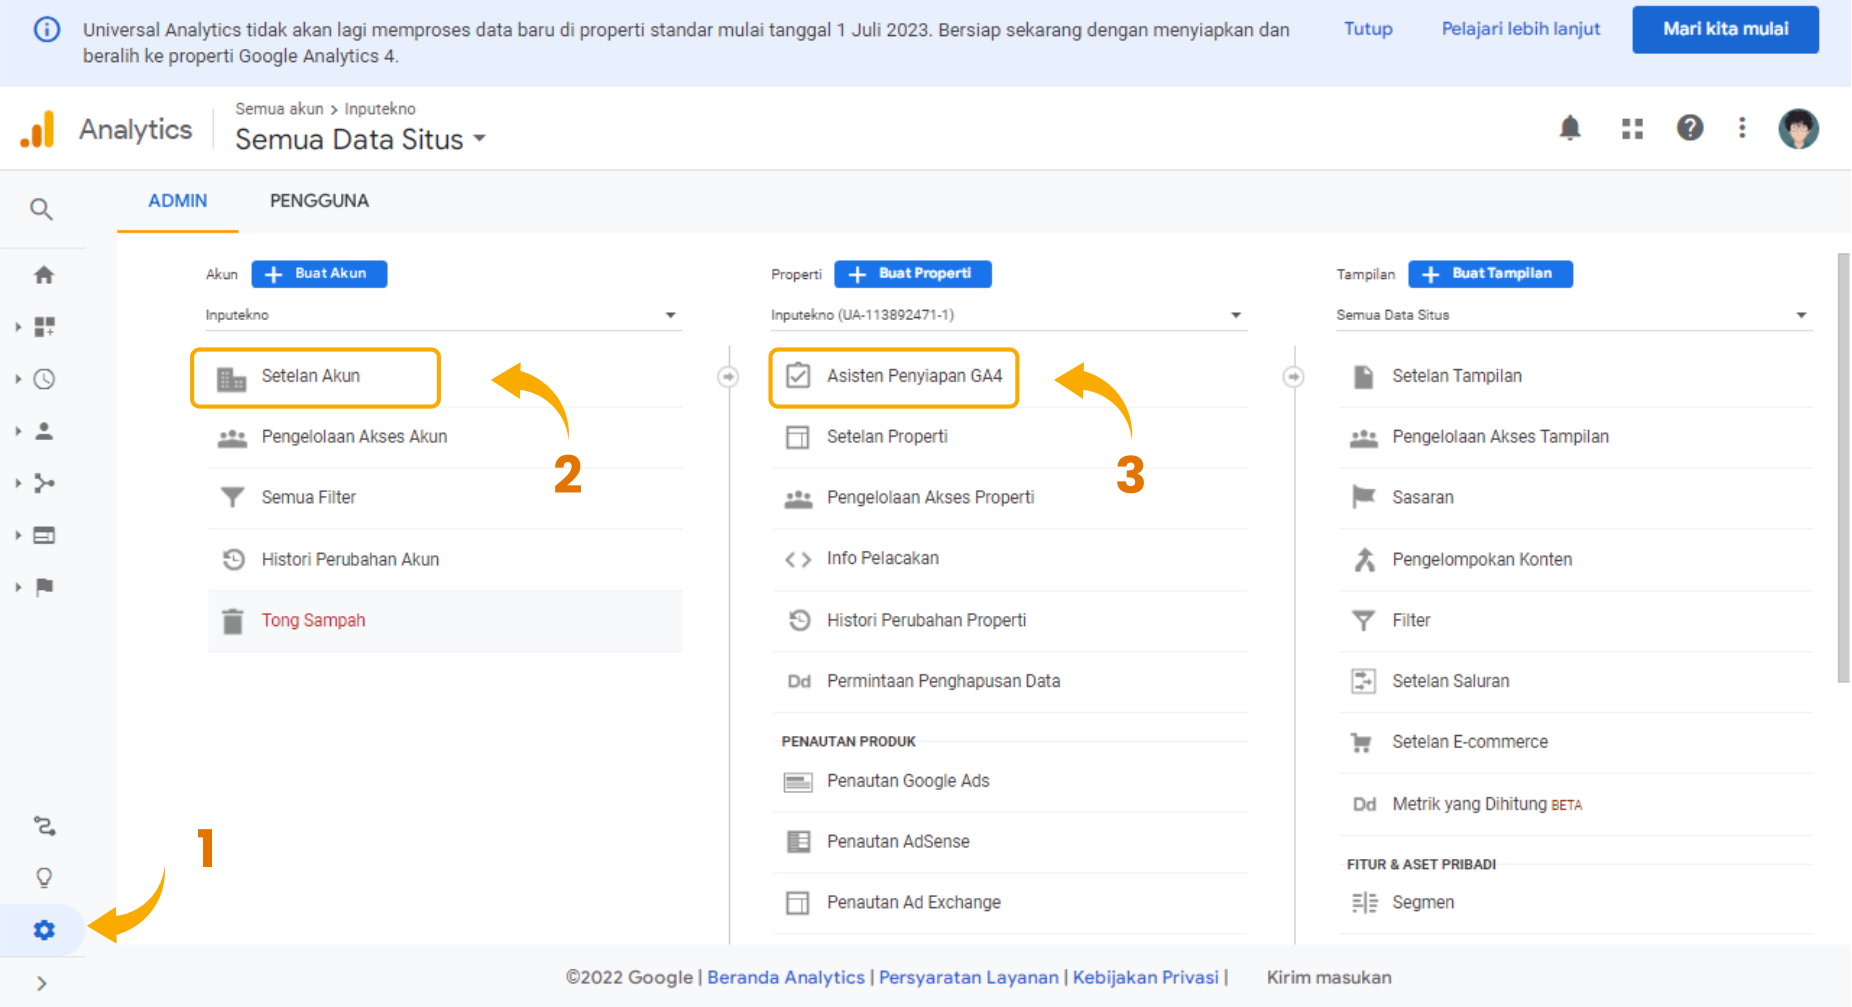Expand the Customization section arrow in sidebar

18,327
